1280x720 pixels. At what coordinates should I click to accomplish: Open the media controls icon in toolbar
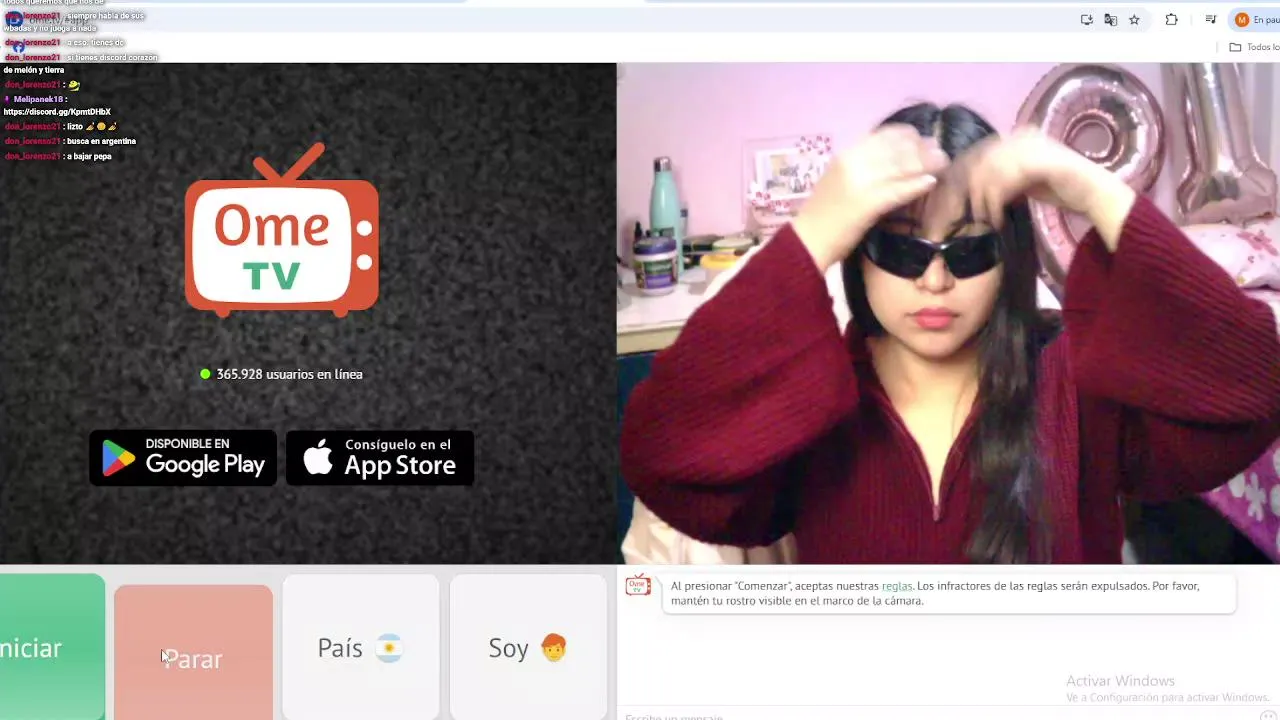(1210, 19)
